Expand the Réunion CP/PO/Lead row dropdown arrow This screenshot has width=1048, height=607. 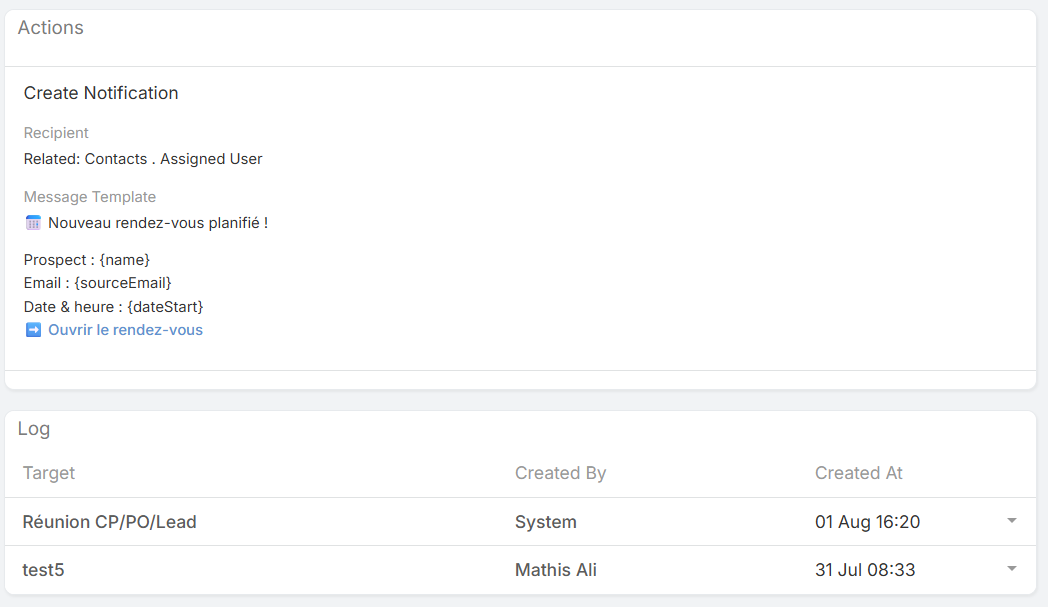coord(1011,521)
